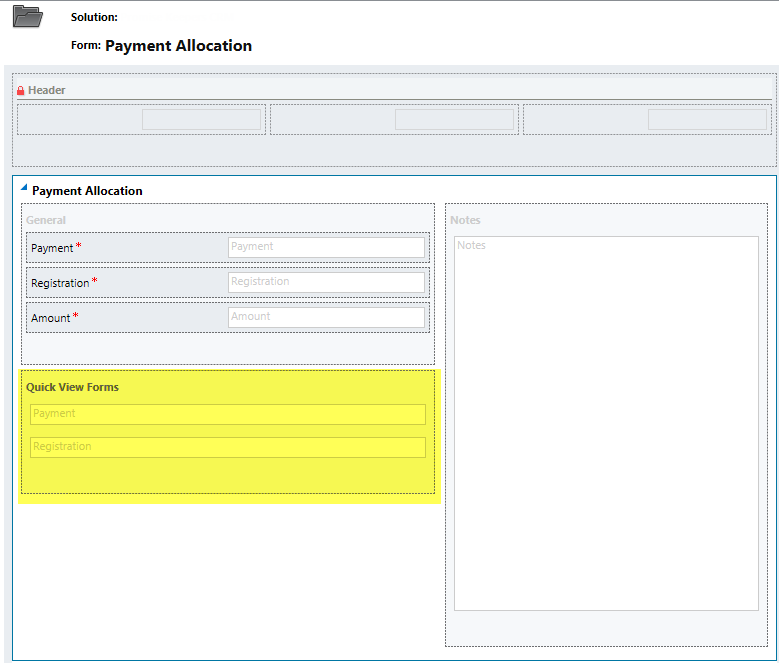Select the Registration quick view form control
779x663 pixels.
227,447
